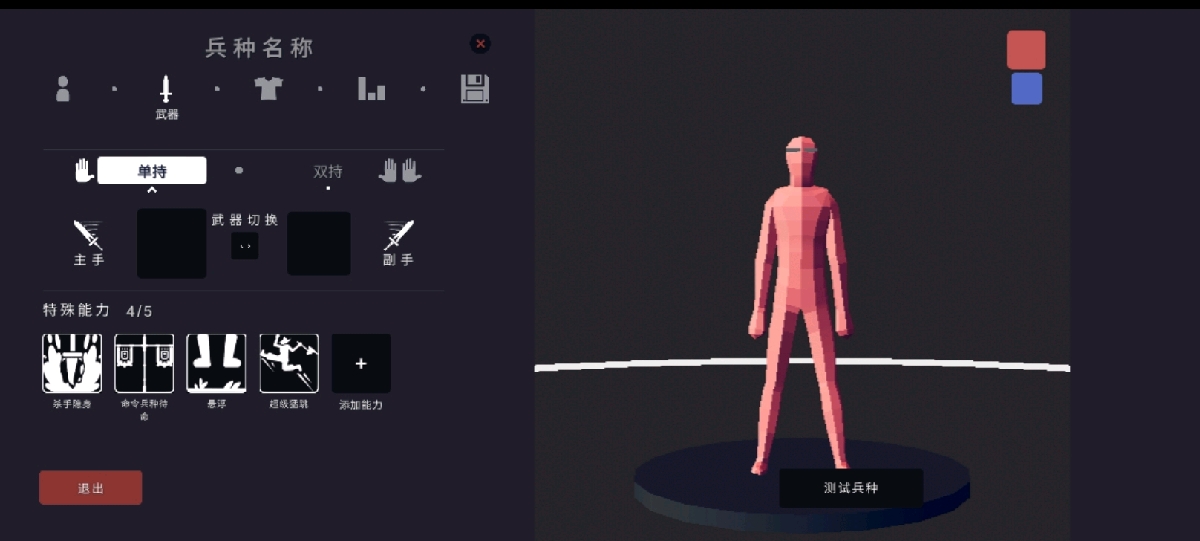Open the main-hand weapon slot
This screenshot has height=541, width=1200.
171,243
